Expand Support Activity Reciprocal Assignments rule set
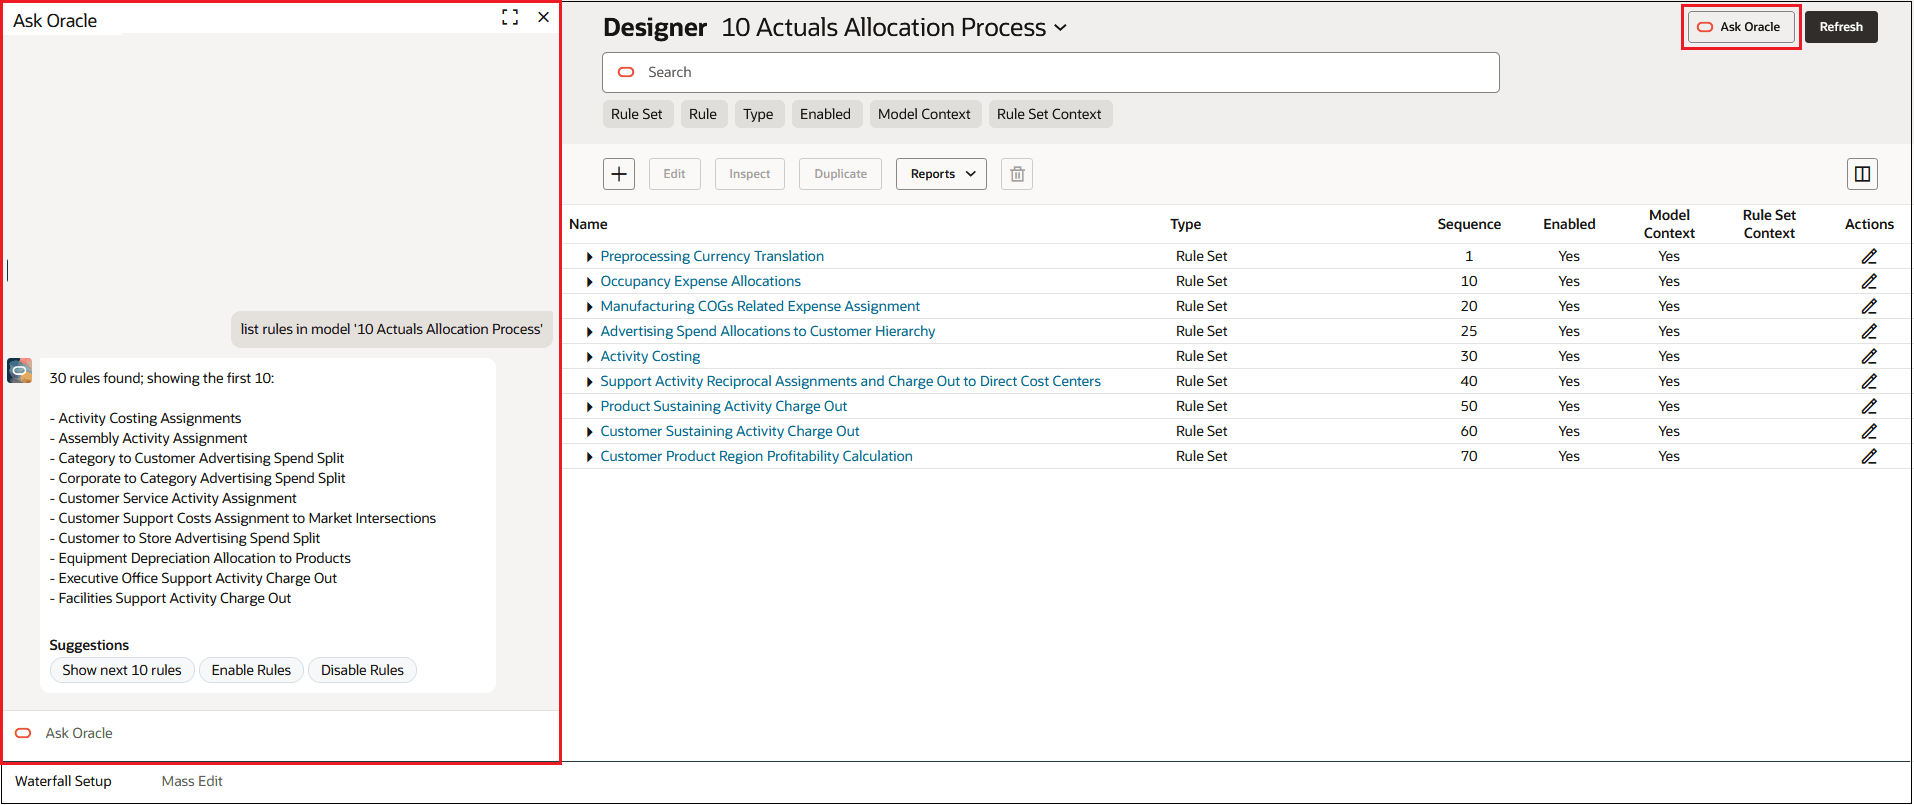 click(590, 382)
